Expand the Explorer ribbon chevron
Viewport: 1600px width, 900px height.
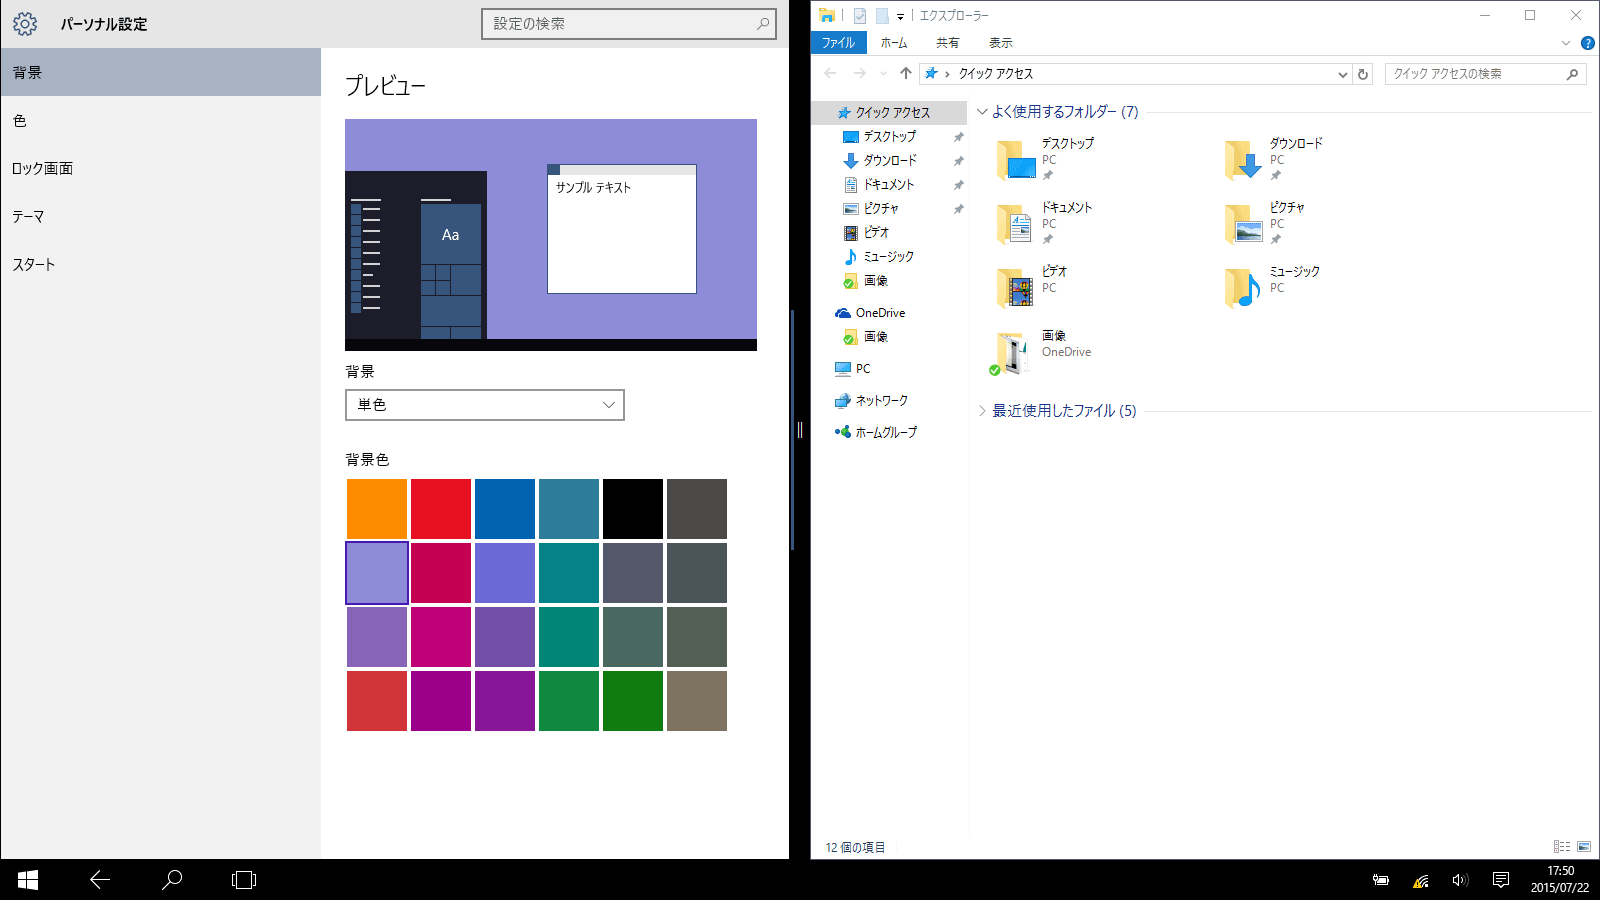click(x=1566, y=43)
